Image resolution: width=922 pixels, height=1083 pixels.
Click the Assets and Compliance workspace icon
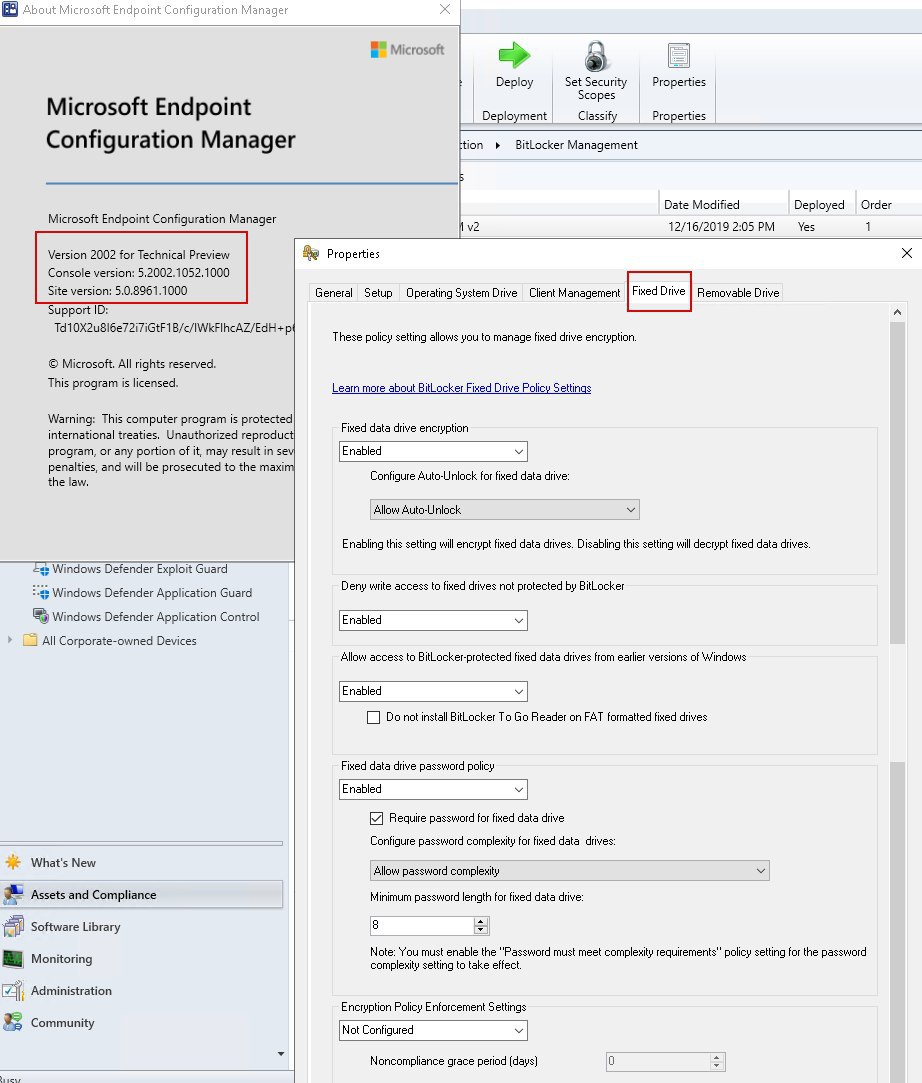(x=13, y=894)
